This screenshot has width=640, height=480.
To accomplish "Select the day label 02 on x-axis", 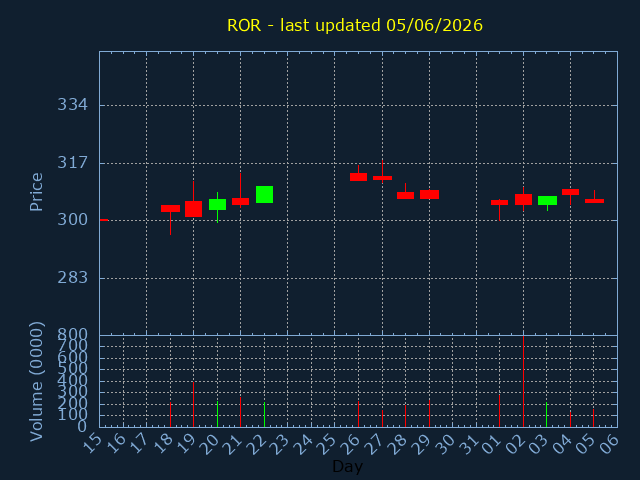I will [x=516, y=444].
